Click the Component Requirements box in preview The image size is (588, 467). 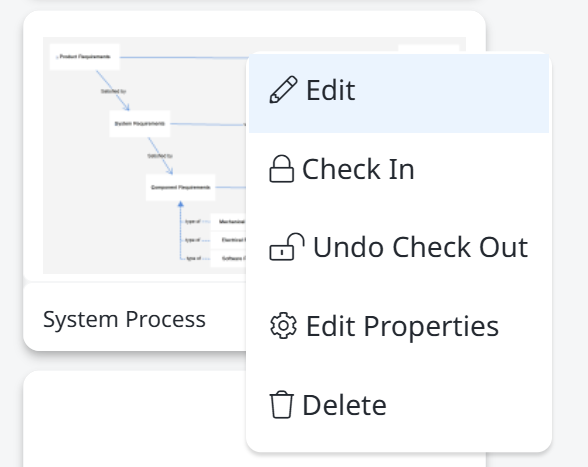[180, 188]
